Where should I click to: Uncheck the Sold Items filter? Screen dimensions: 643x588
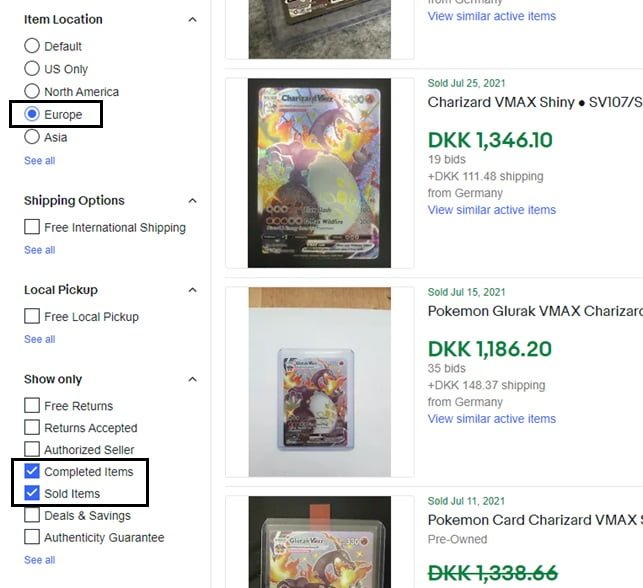(x=32, y=493)
